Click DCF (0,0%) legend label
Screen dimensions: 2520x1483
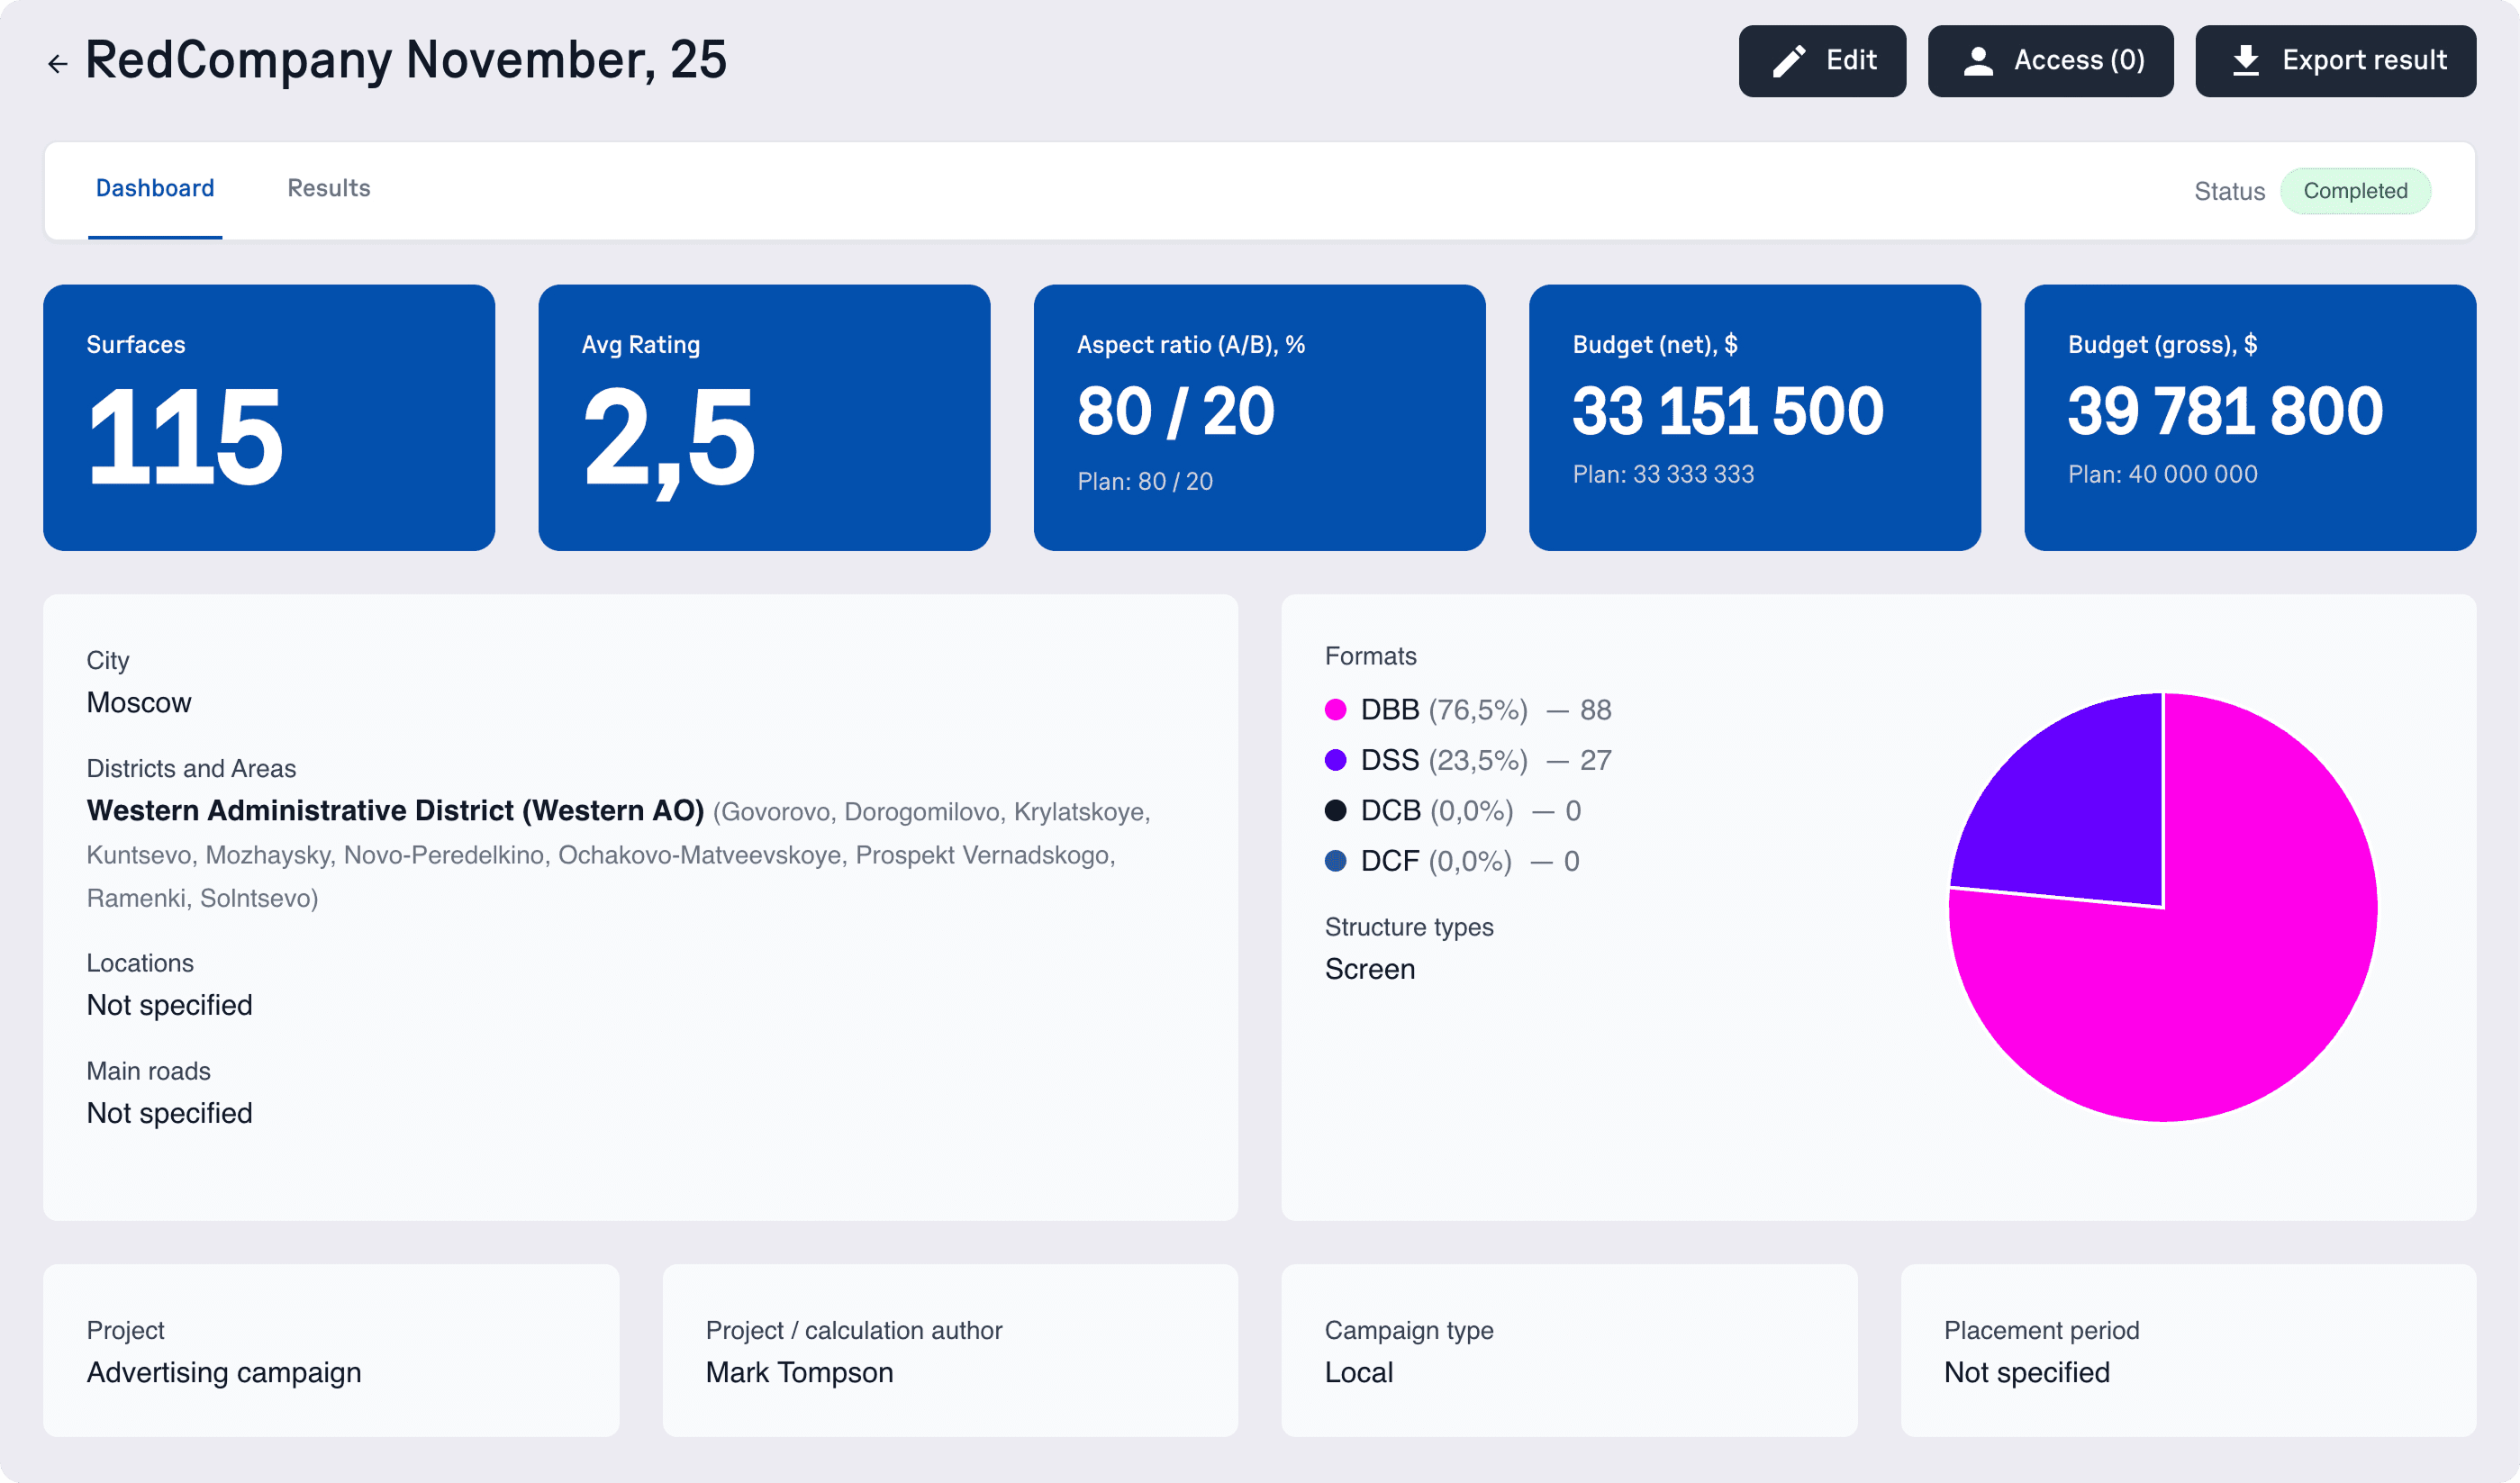pyautogui.click(x=1436, y=861)
